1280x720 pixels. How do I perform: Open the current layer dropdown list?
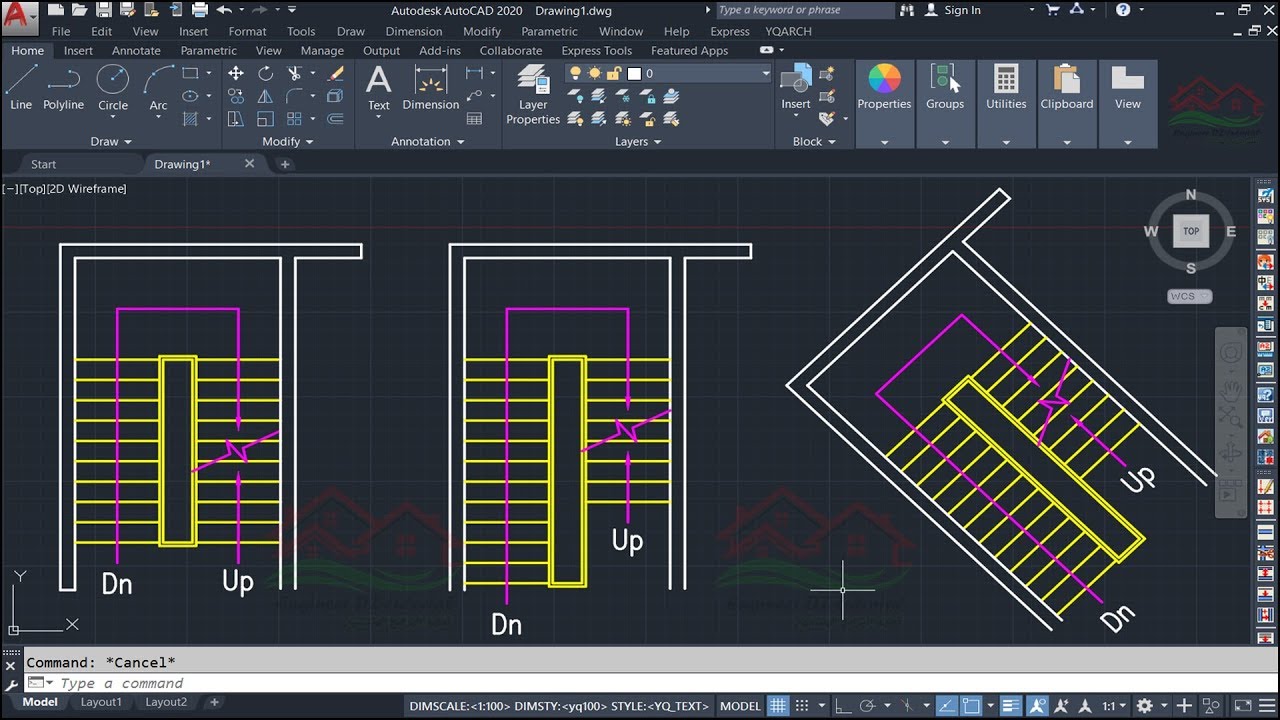[766, 74]
